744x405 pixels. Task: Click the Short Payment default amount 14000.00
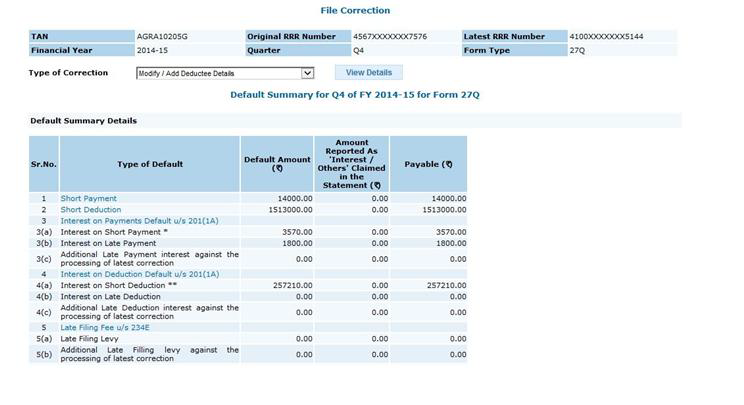pos(295,198)
